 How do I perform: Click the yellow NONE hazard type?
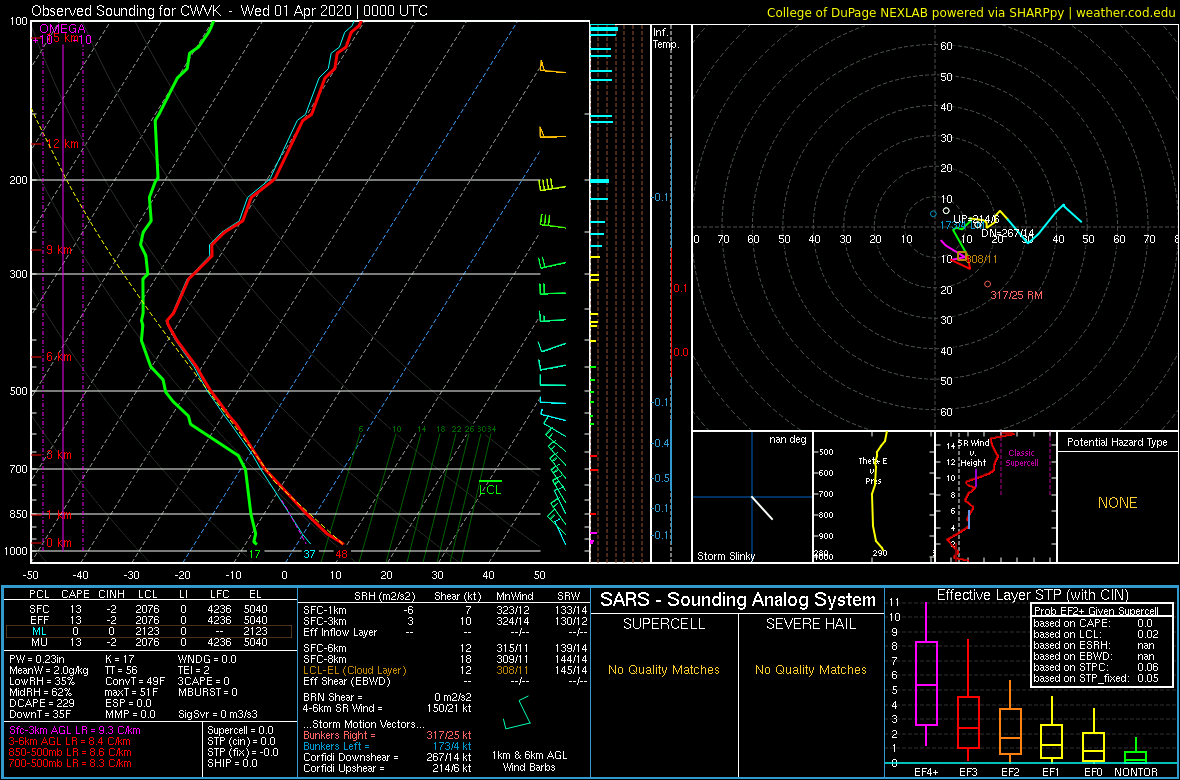[1117, 503]
